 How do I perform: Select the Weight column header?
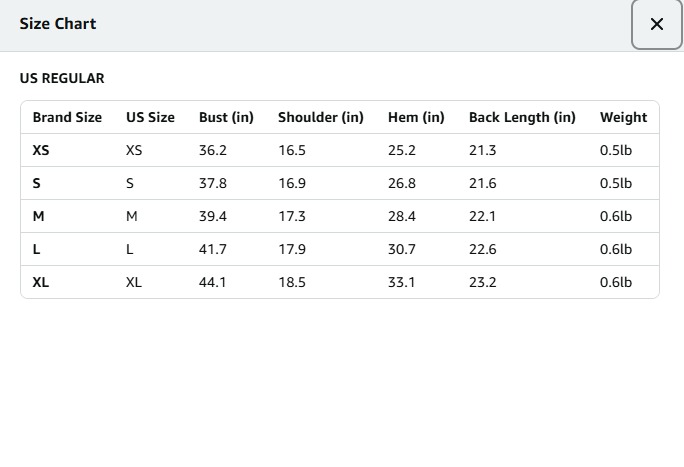tap(623, 117)
